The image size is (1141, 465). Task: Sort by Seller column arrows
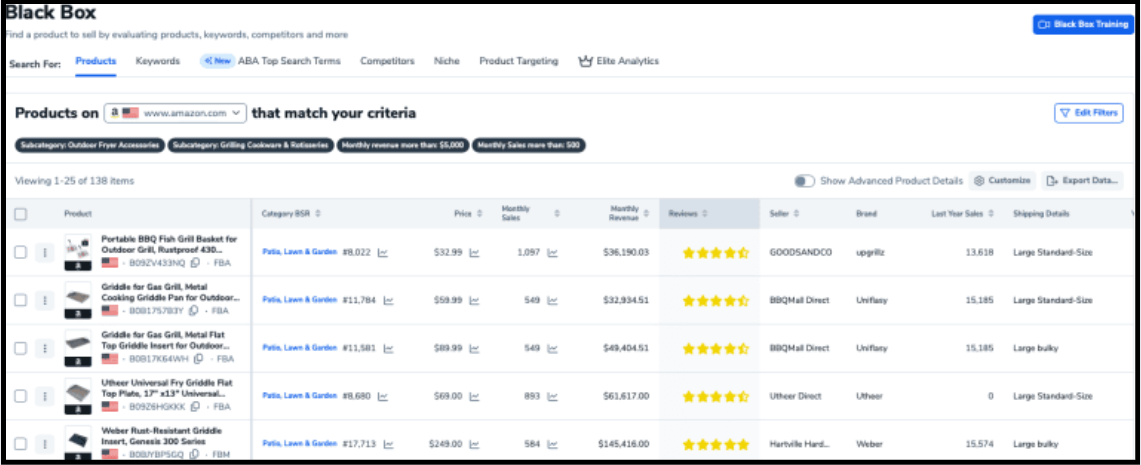click(798, 214)
